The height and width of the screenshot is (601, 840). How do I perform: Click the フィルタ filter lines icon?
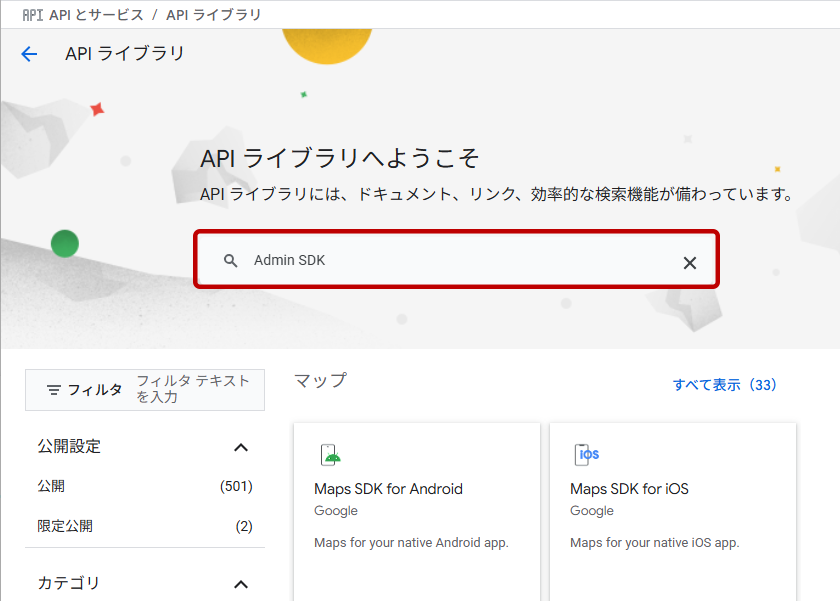pyautogui.click(x=54, y=390)
